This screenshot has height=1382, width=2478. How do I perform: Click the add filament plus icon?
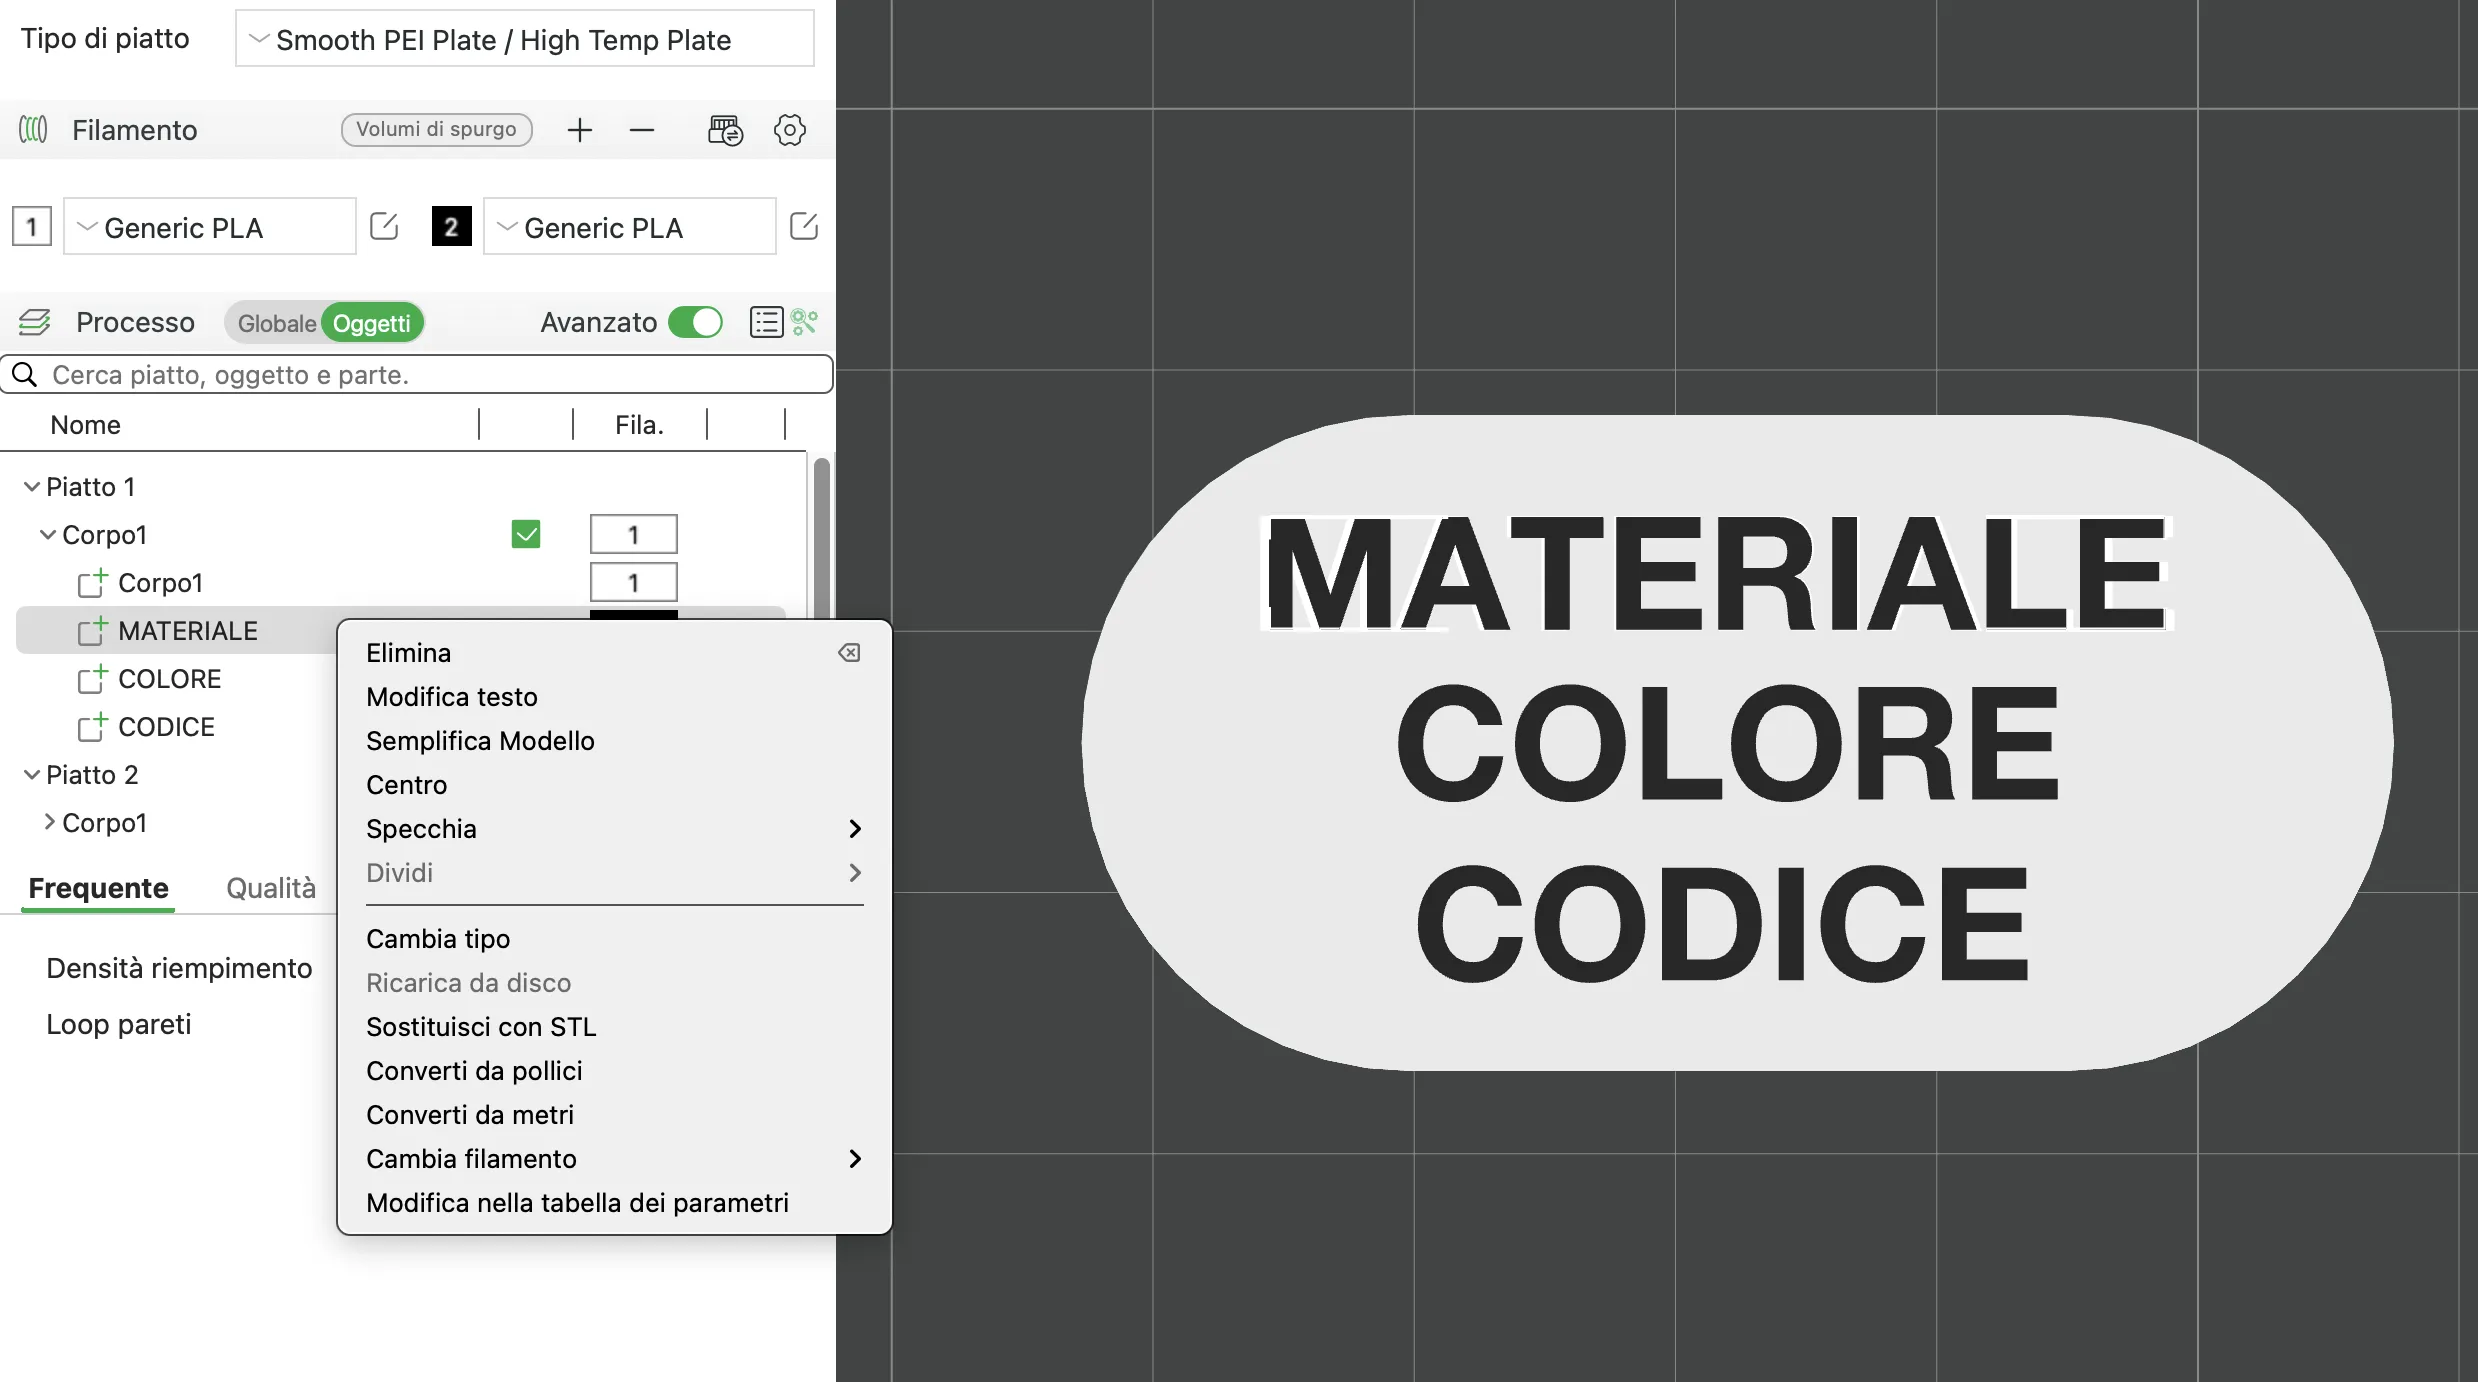[580, 130]
